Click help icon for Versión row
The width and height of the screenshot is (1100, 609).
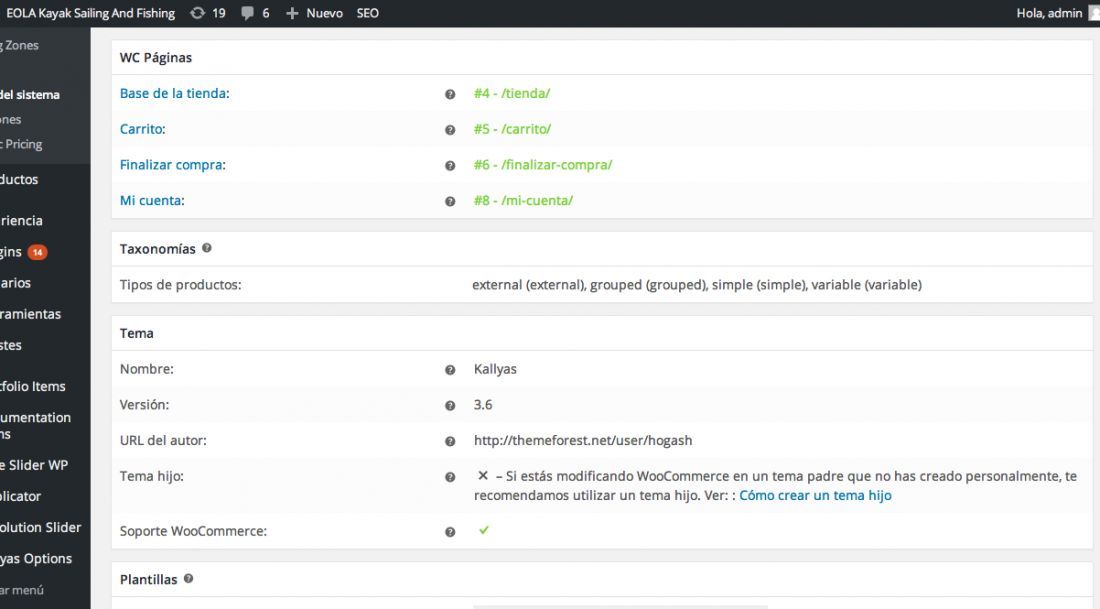pos(450,406)
